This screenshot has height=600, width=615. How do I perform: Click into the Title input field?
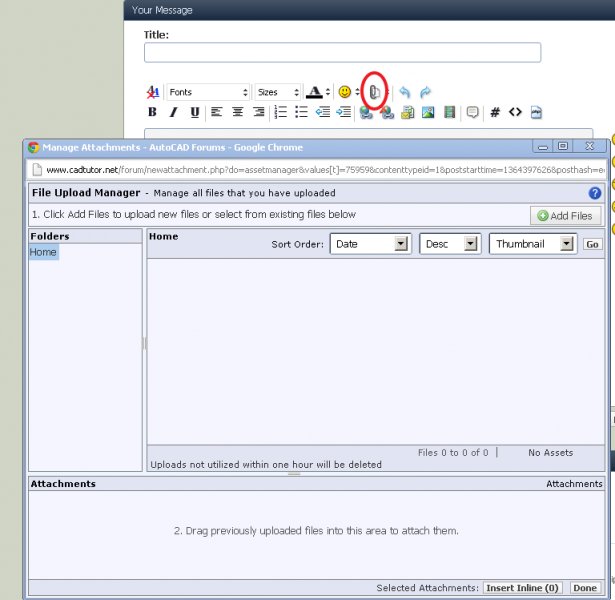342,53
